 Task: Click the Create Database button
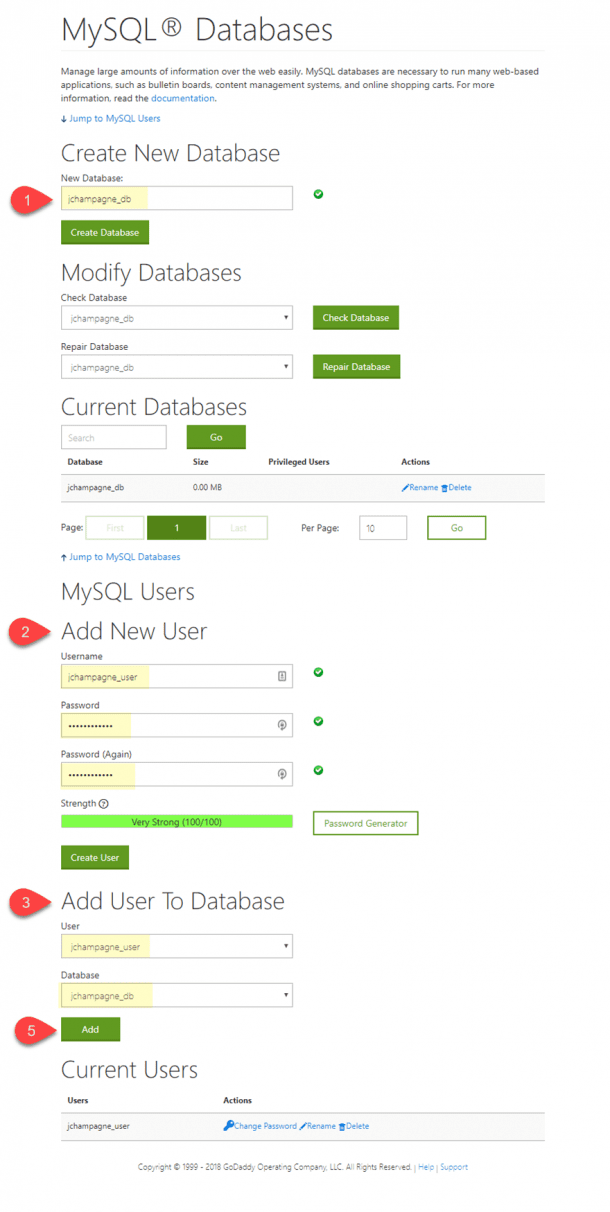click(x=105, y=232)
